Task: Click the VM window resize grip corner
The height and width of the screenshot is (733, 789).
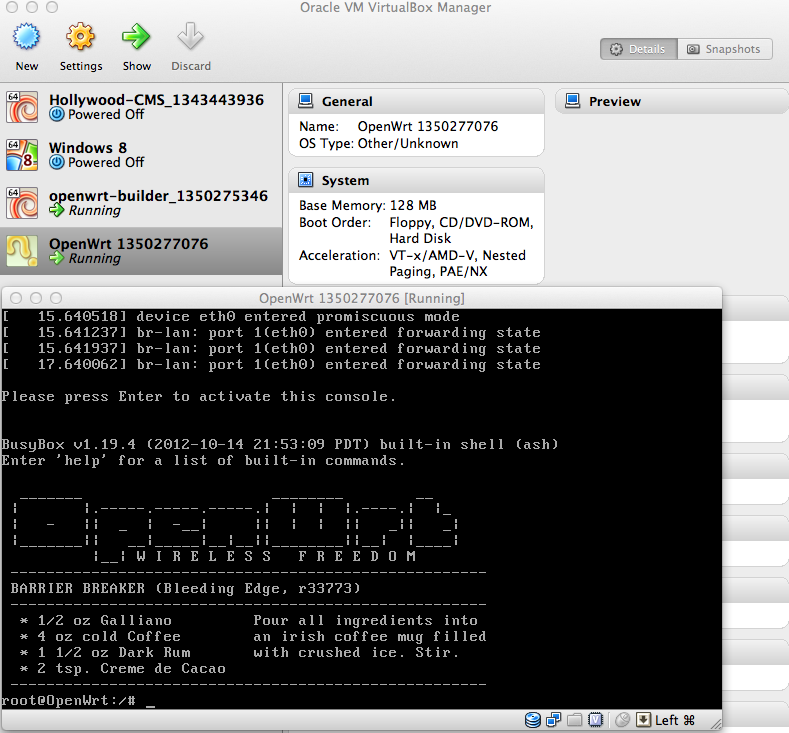Action: click(x=716, y=723)
